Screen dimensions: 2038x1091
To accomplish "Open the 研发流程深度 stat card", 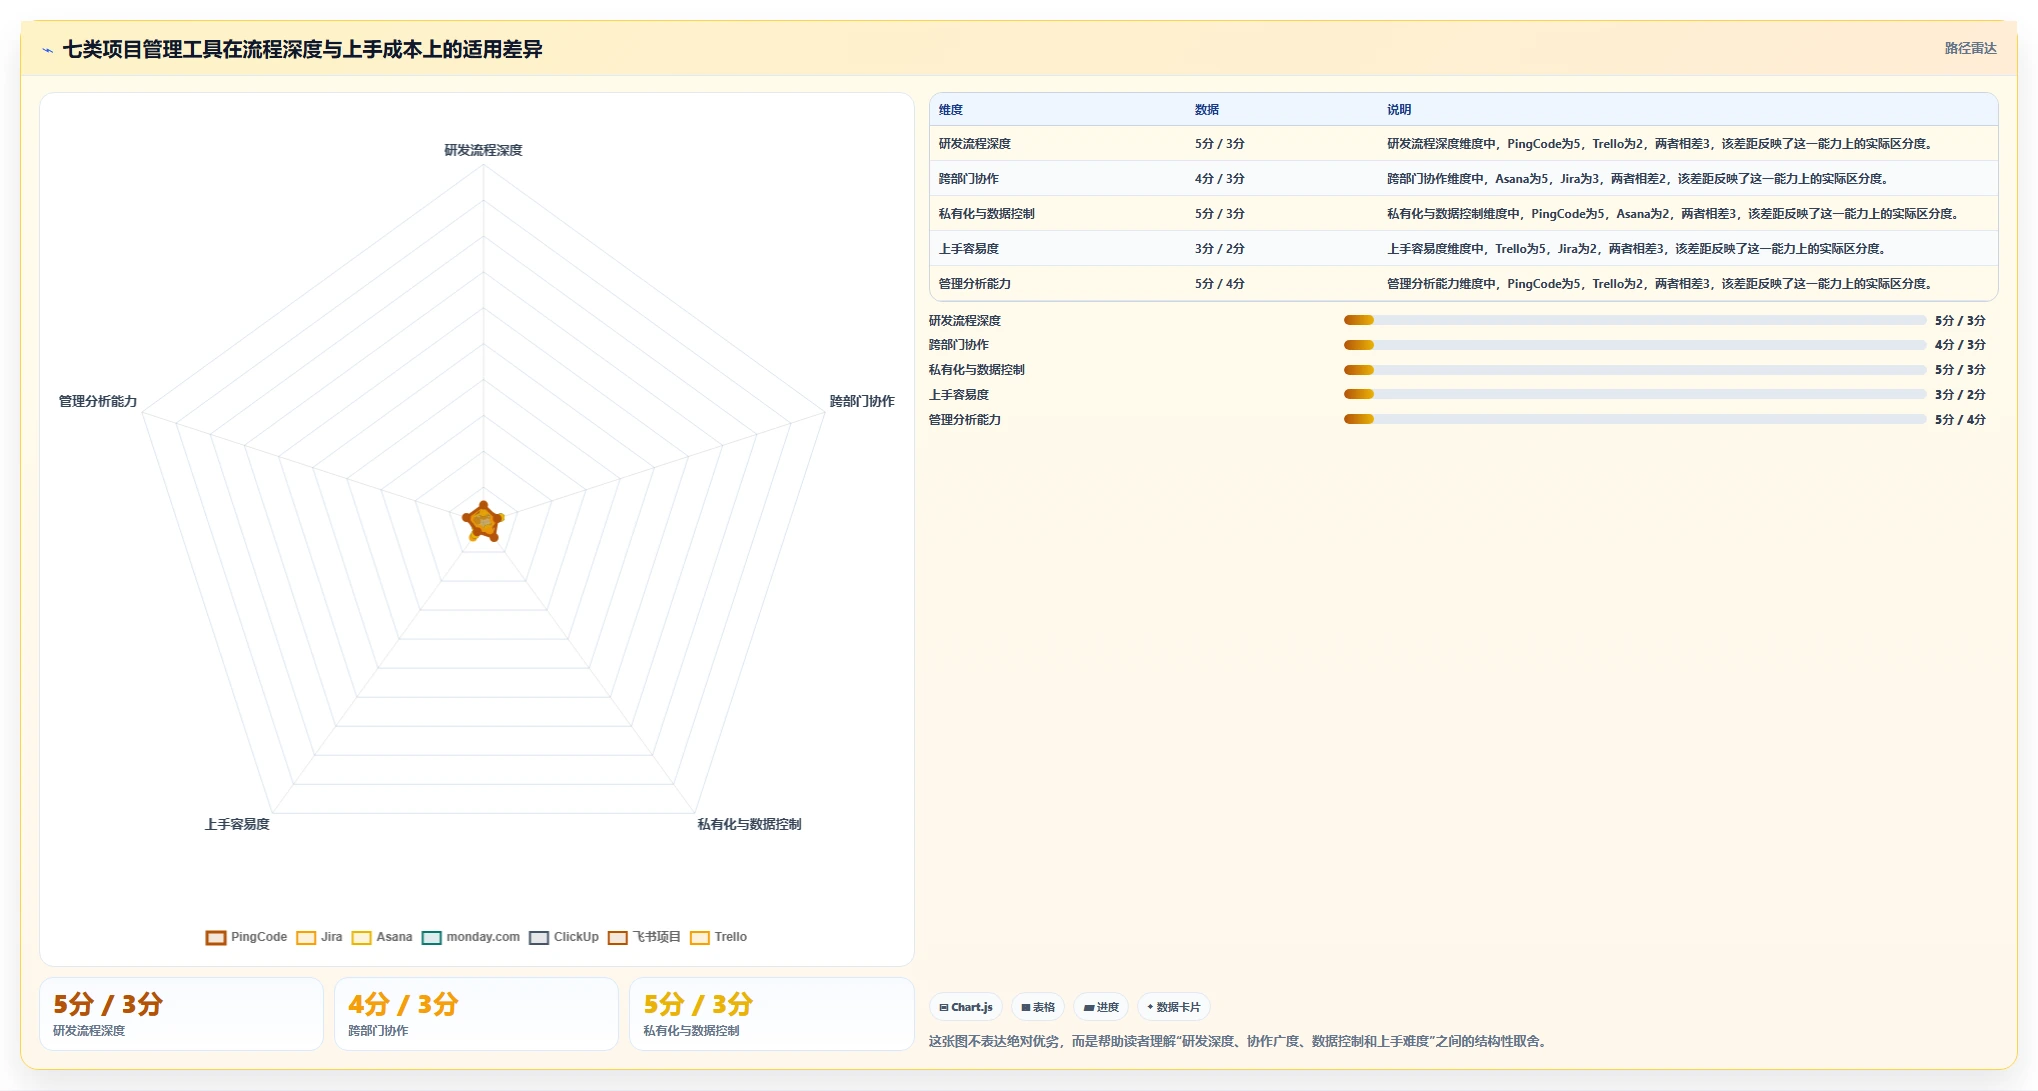I will click(181, 1014).
